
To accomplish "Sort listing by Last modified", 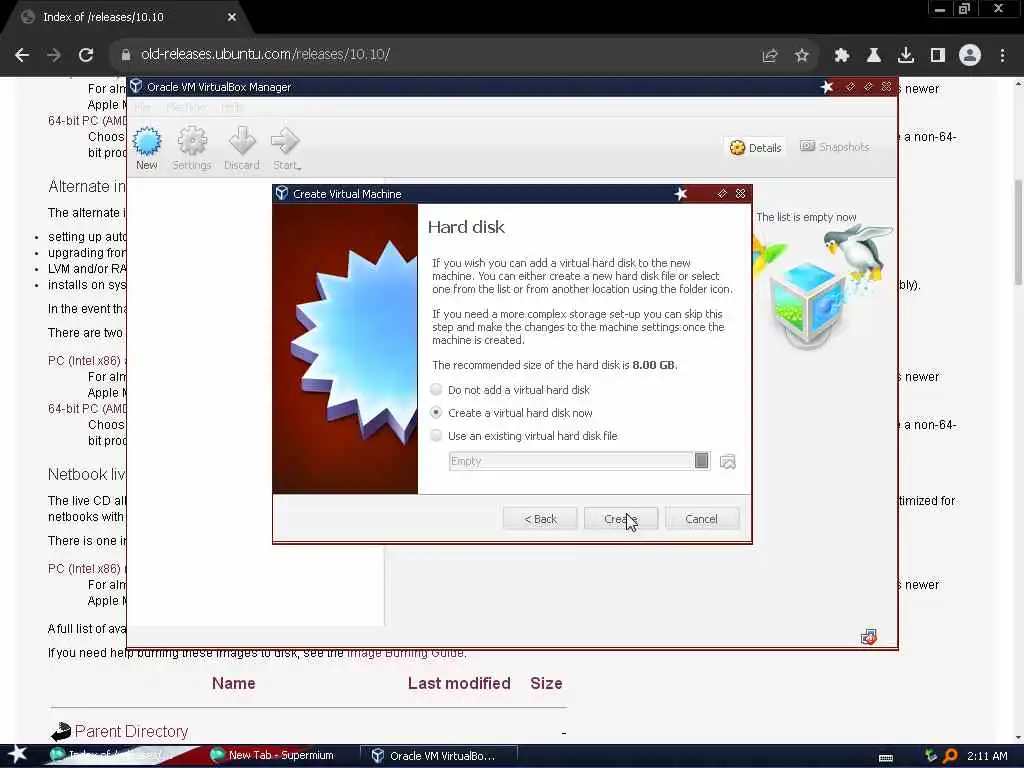I will (459, 683).
